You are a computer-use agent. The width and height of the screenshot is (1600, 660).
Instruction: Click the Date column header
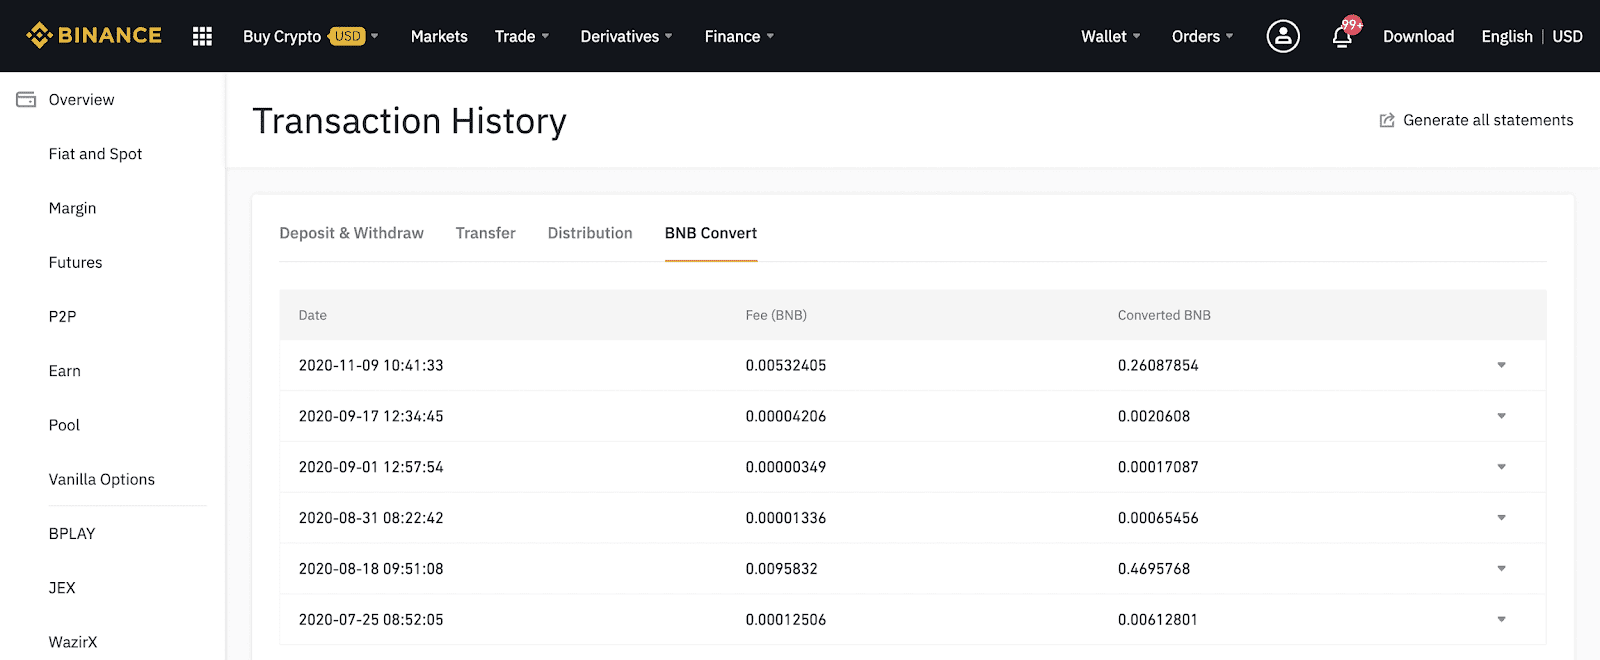[312, 315]
